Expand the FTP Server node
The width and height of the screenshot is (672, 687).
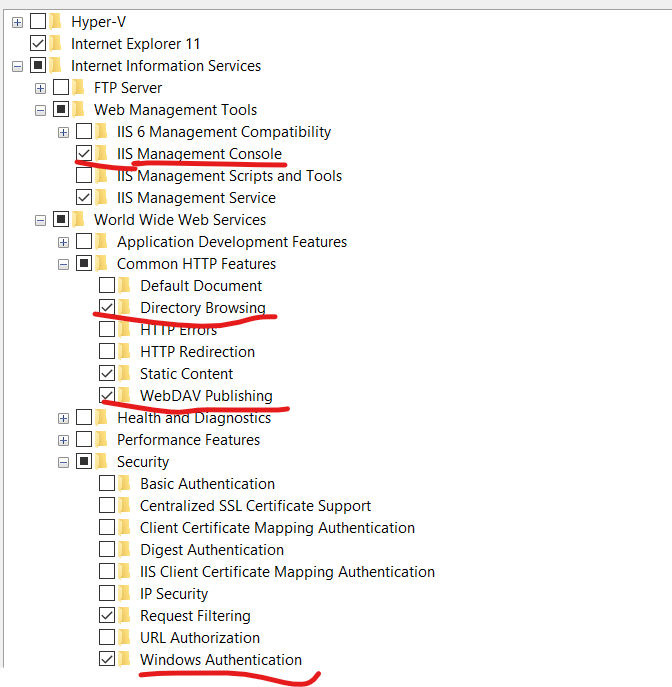point(40,89)
